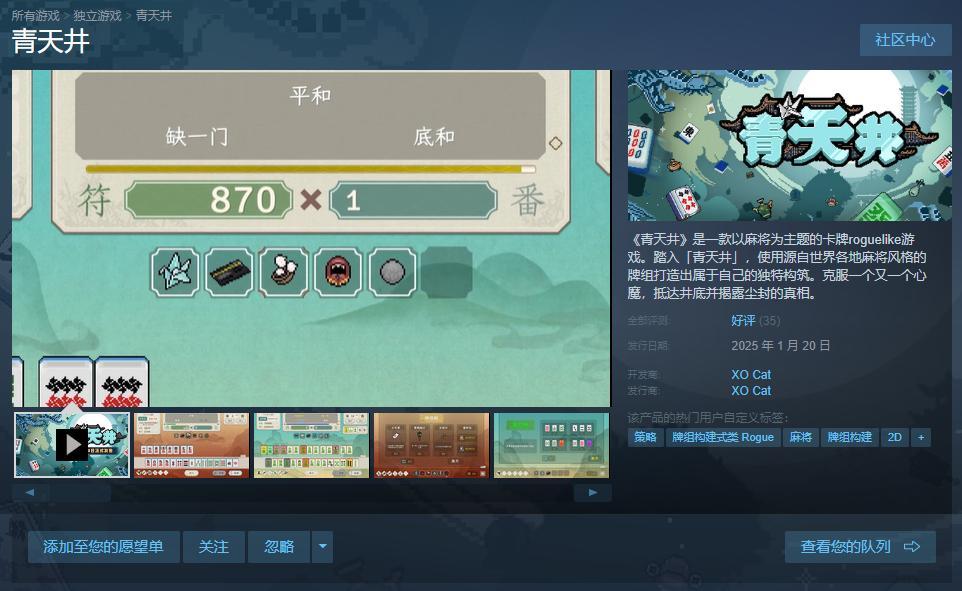
Task: Open the 好评 reviews link
Action: (x=743, y=320)
